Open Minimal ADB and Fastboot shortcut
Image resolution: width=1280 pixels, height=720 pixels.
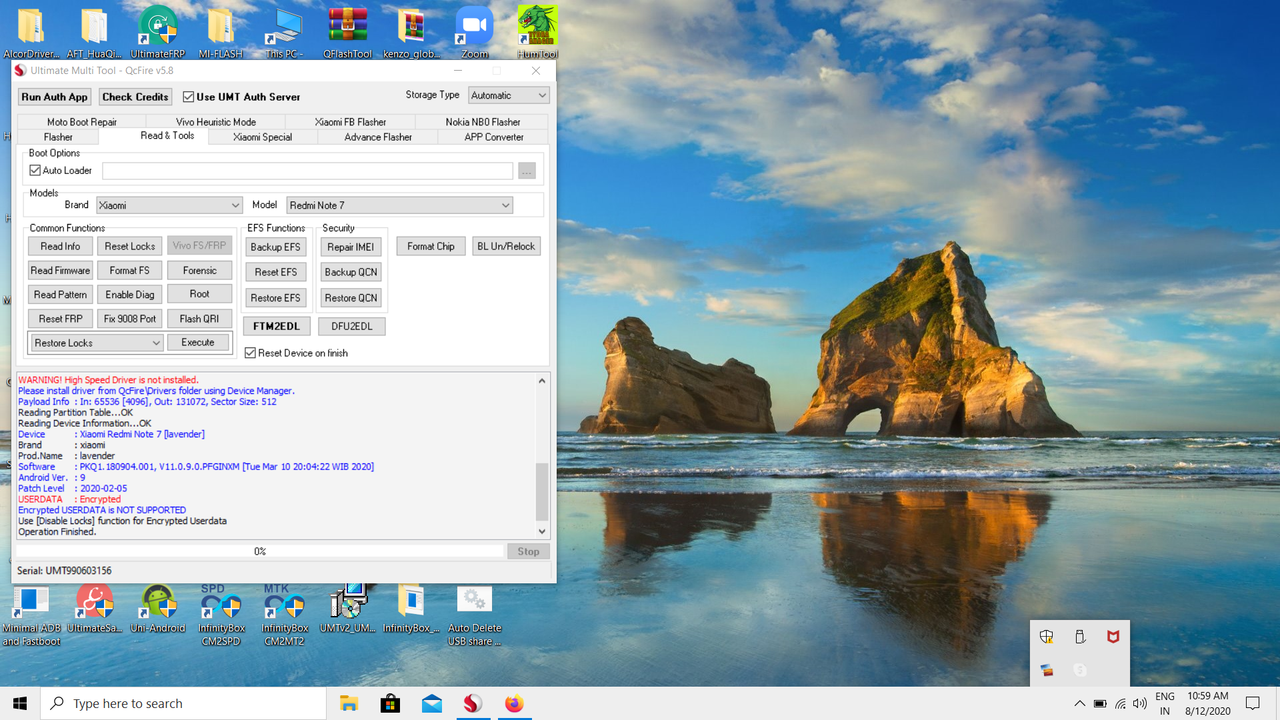pyautogui.click(x=31, y=615)
